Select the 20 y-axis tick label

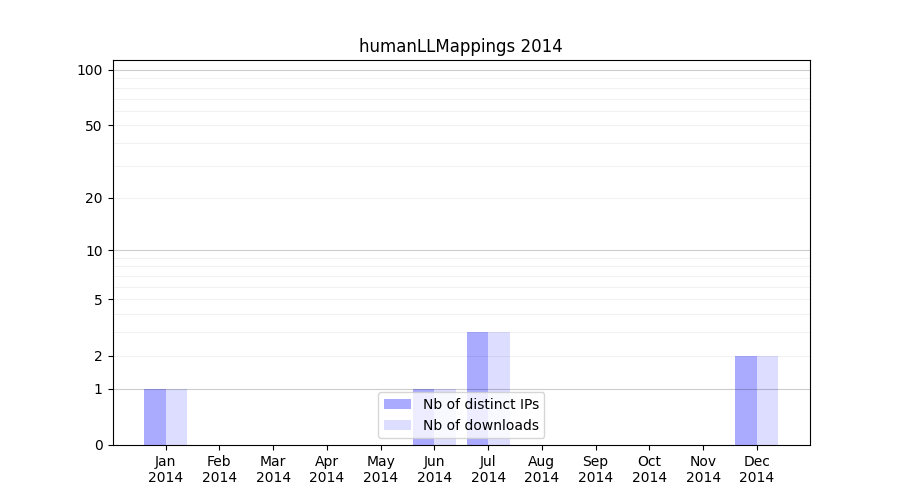click(94, 198)
